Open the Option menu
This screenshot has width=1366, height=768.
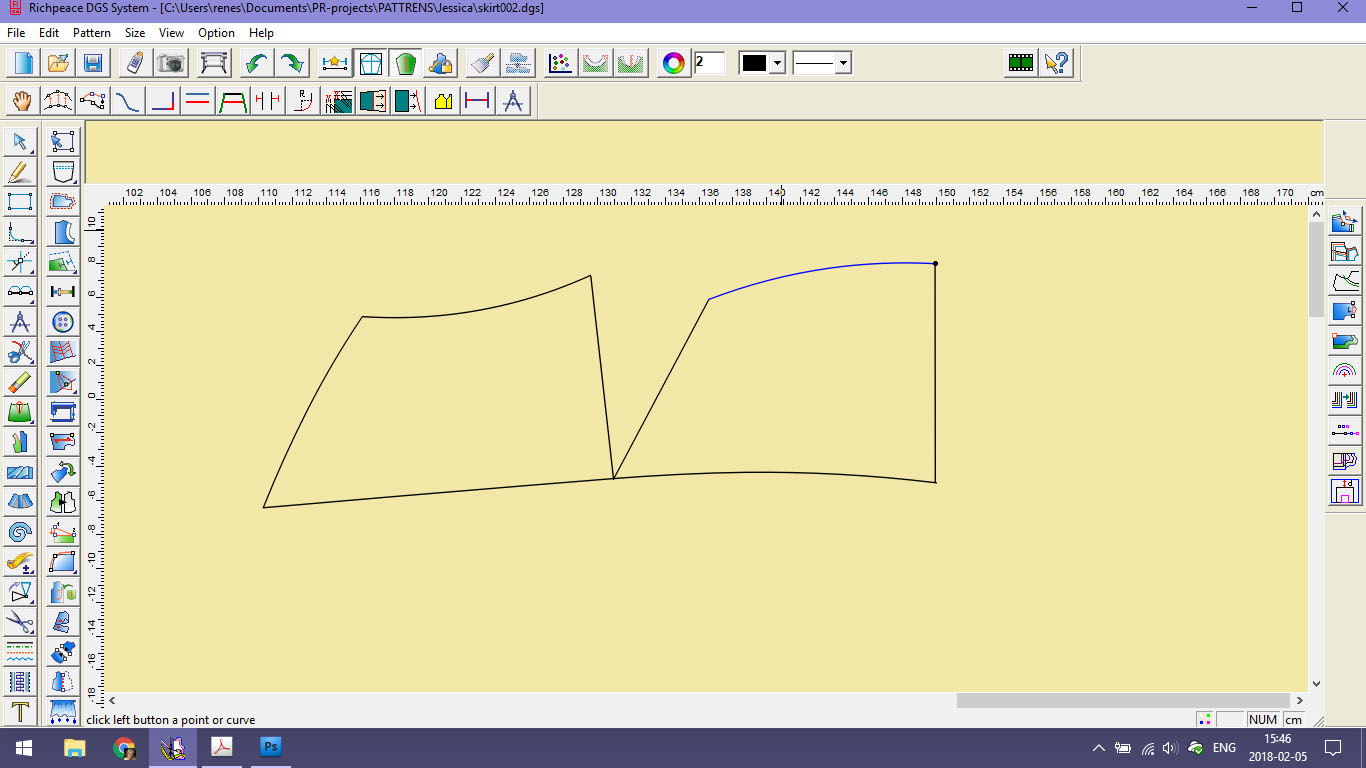pos(216,33)
